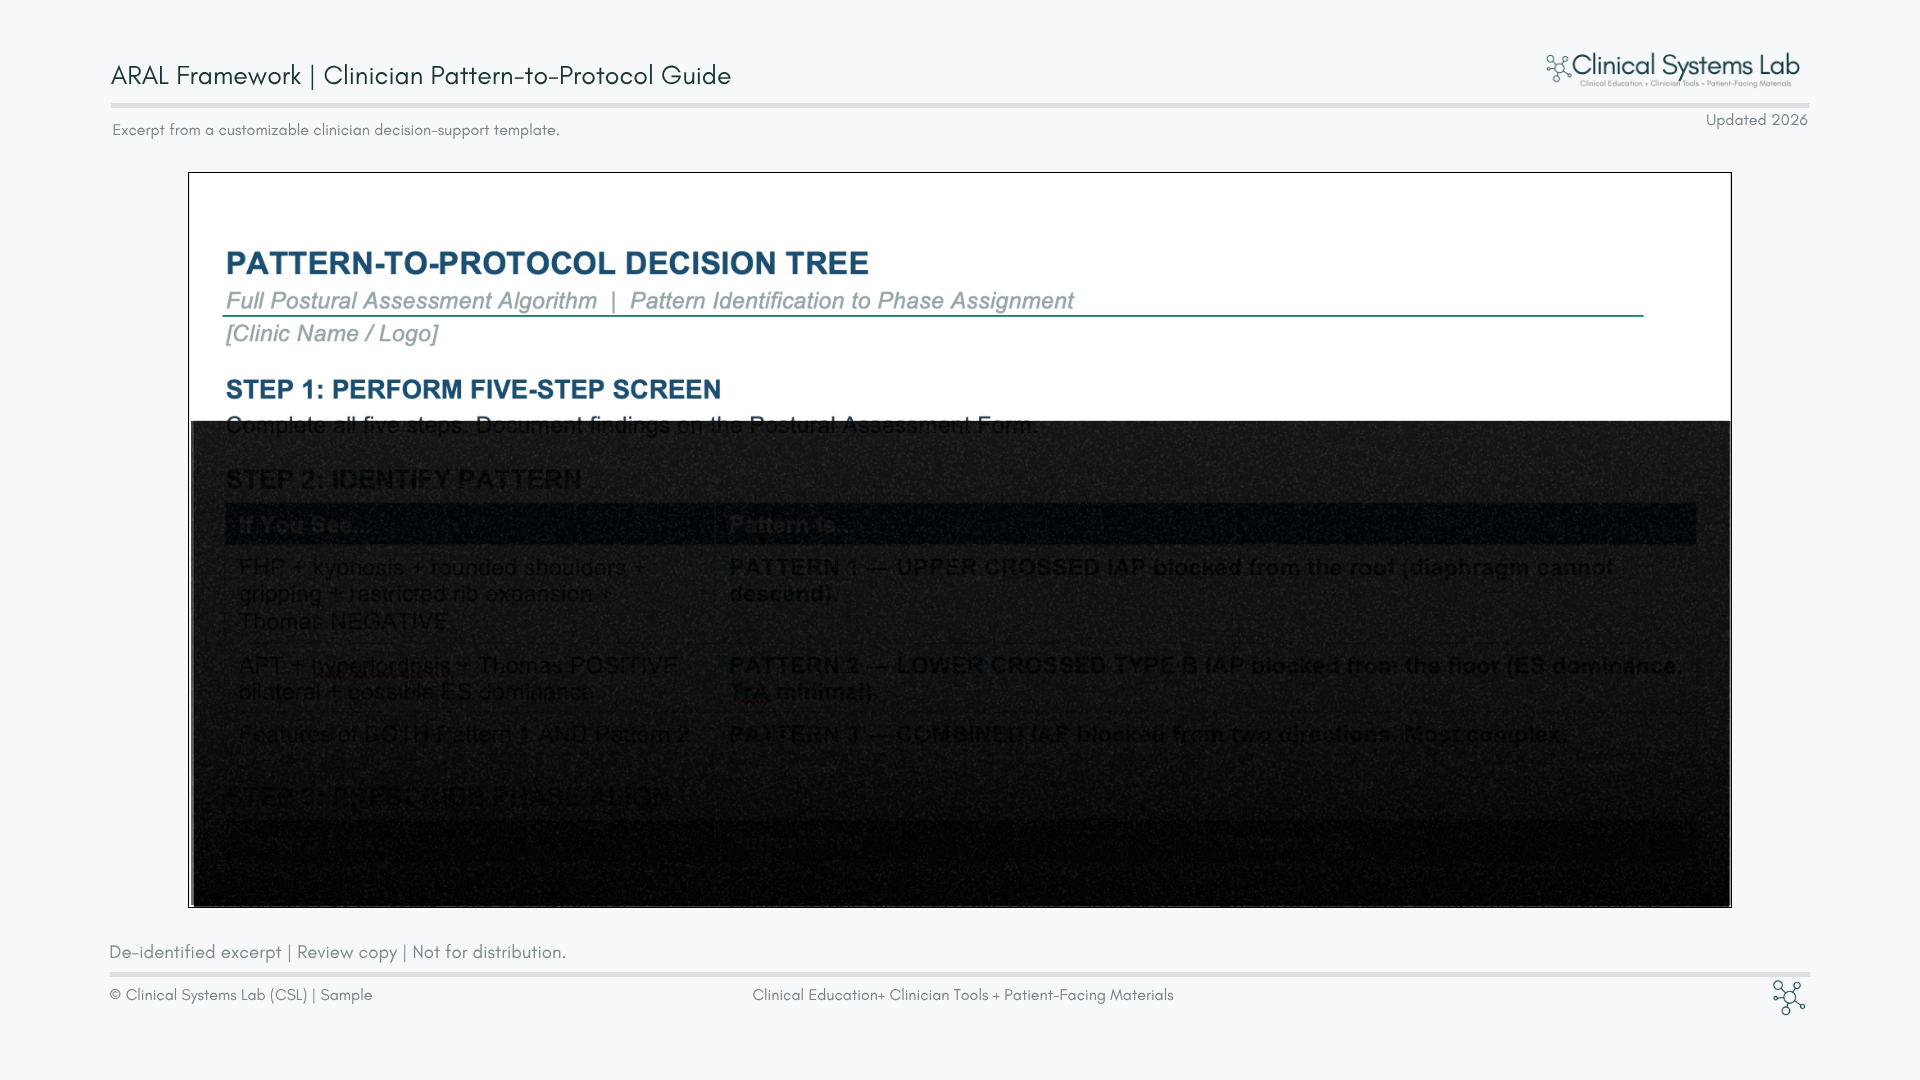Click the De-identified excerpt notice text

pyautogui.click(x=337, y=952)
